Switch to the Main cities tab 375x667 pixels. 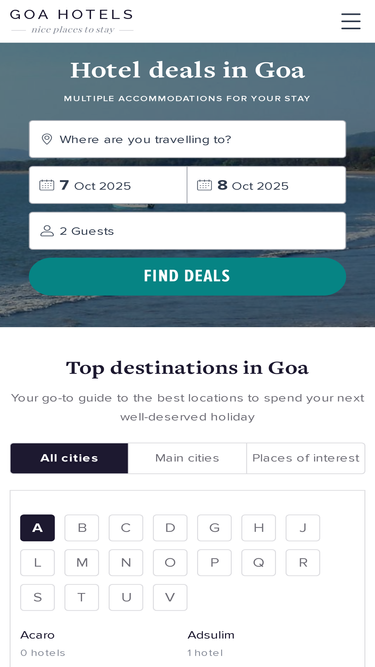point(187,458)
